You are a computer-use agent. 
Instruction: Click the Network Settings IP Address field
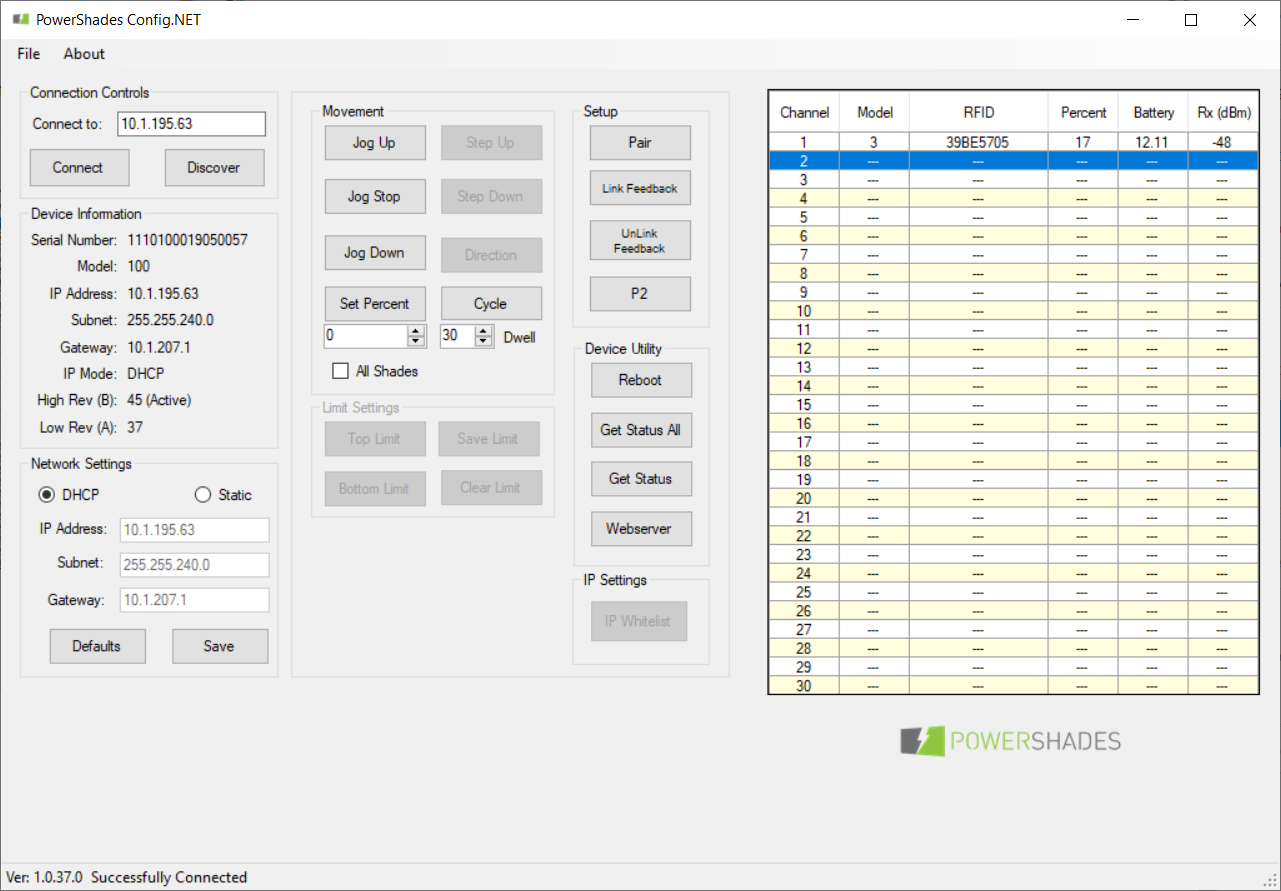tap(195, 530)
